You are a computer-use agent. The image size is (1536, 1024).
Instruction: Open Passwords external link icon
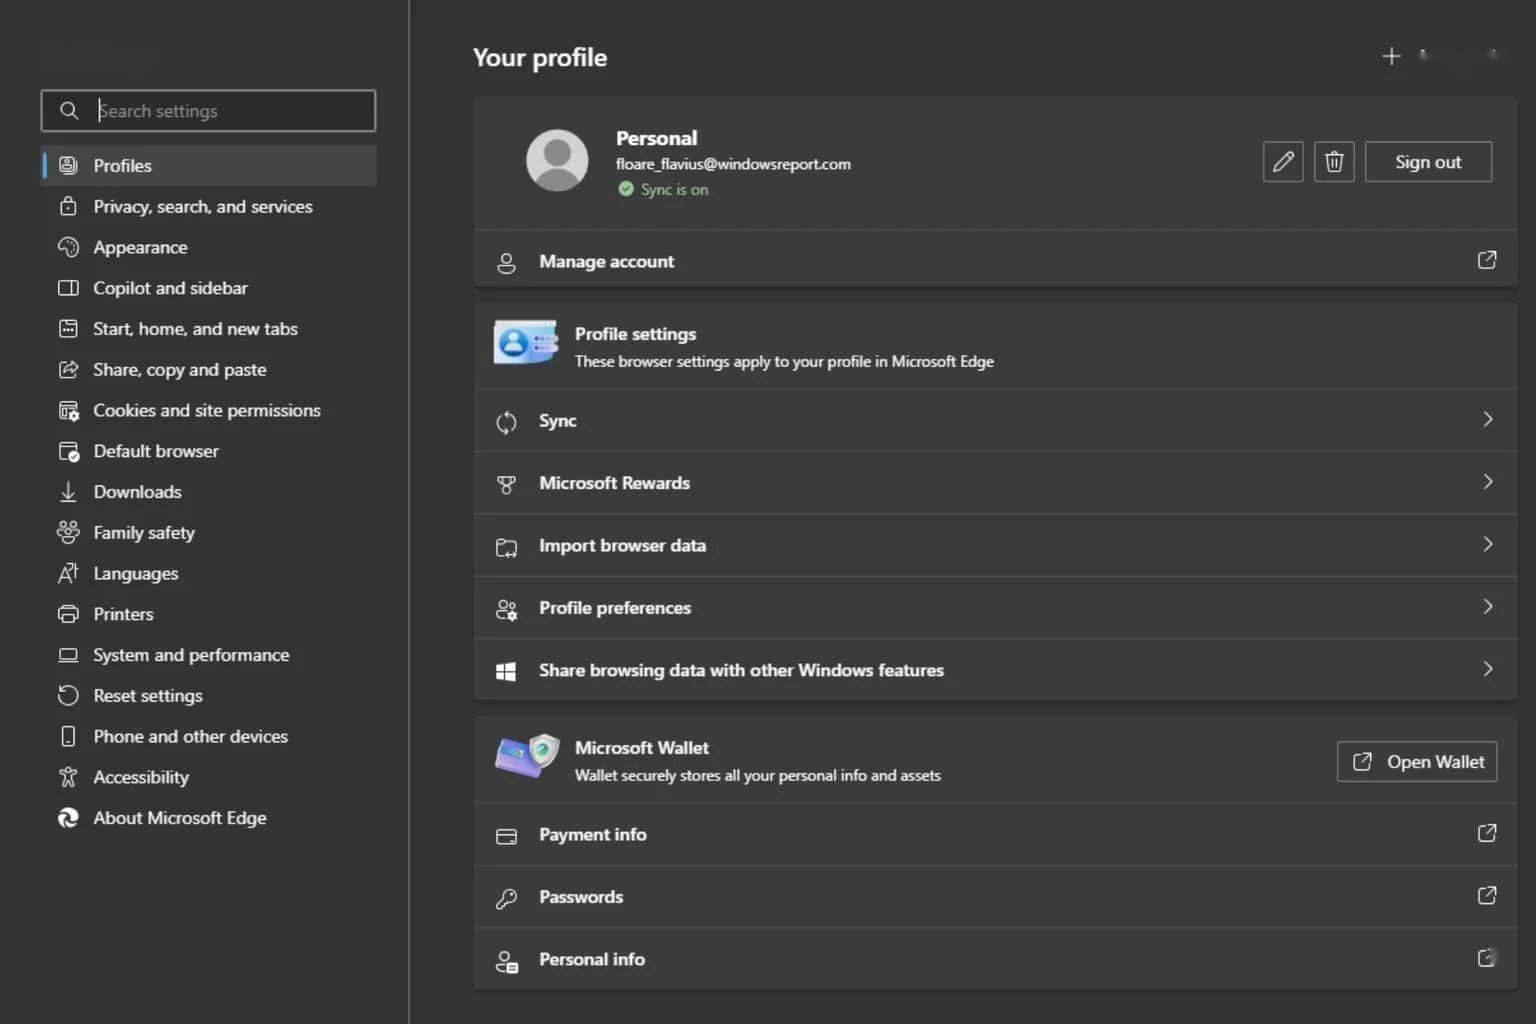(1487, 895)
